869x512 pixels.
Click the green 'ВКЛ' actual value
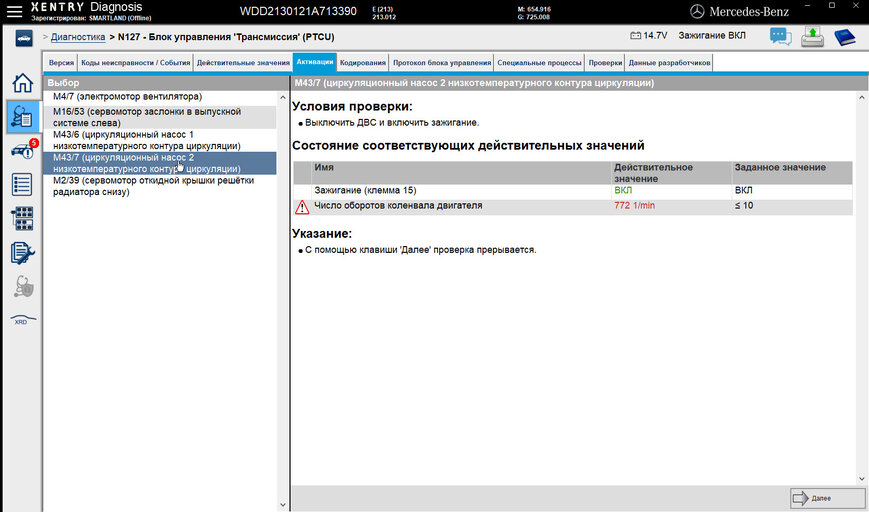pyautogui.click(x=623, y=190)
